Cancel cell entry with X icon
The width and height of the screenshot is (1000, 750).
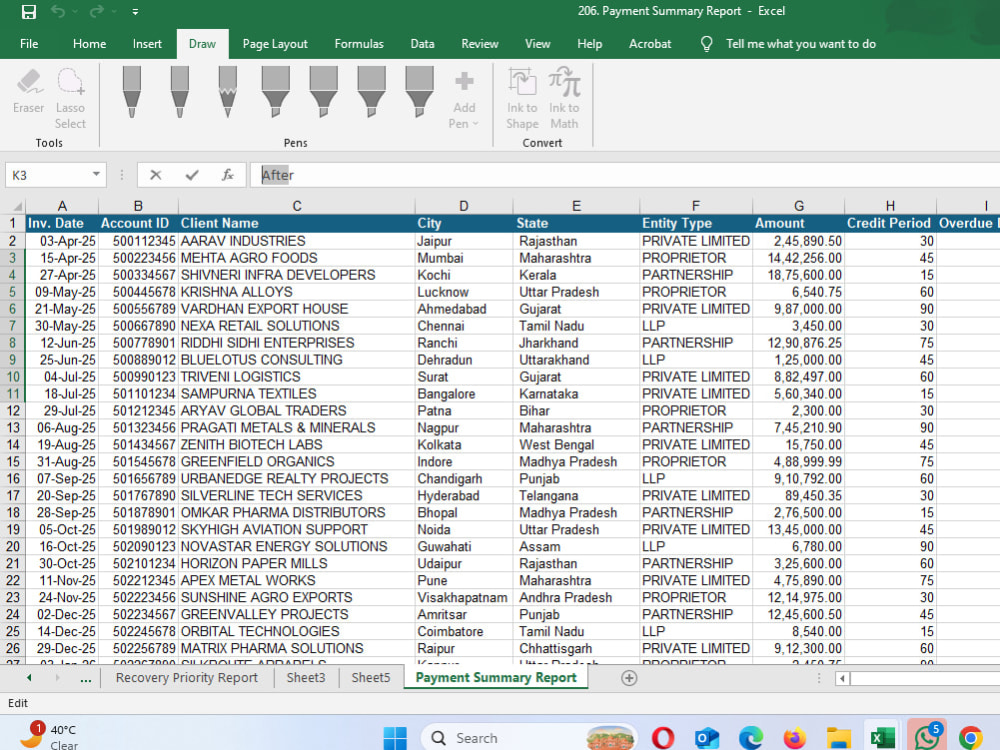[x=156, y=175]
